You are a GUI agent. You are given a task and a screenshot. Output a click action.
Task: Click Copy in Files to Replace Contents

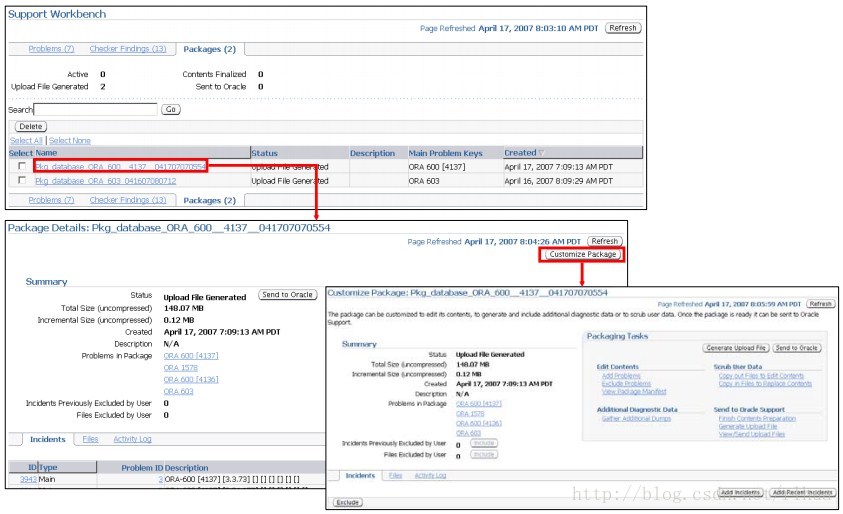pos(765,384)
